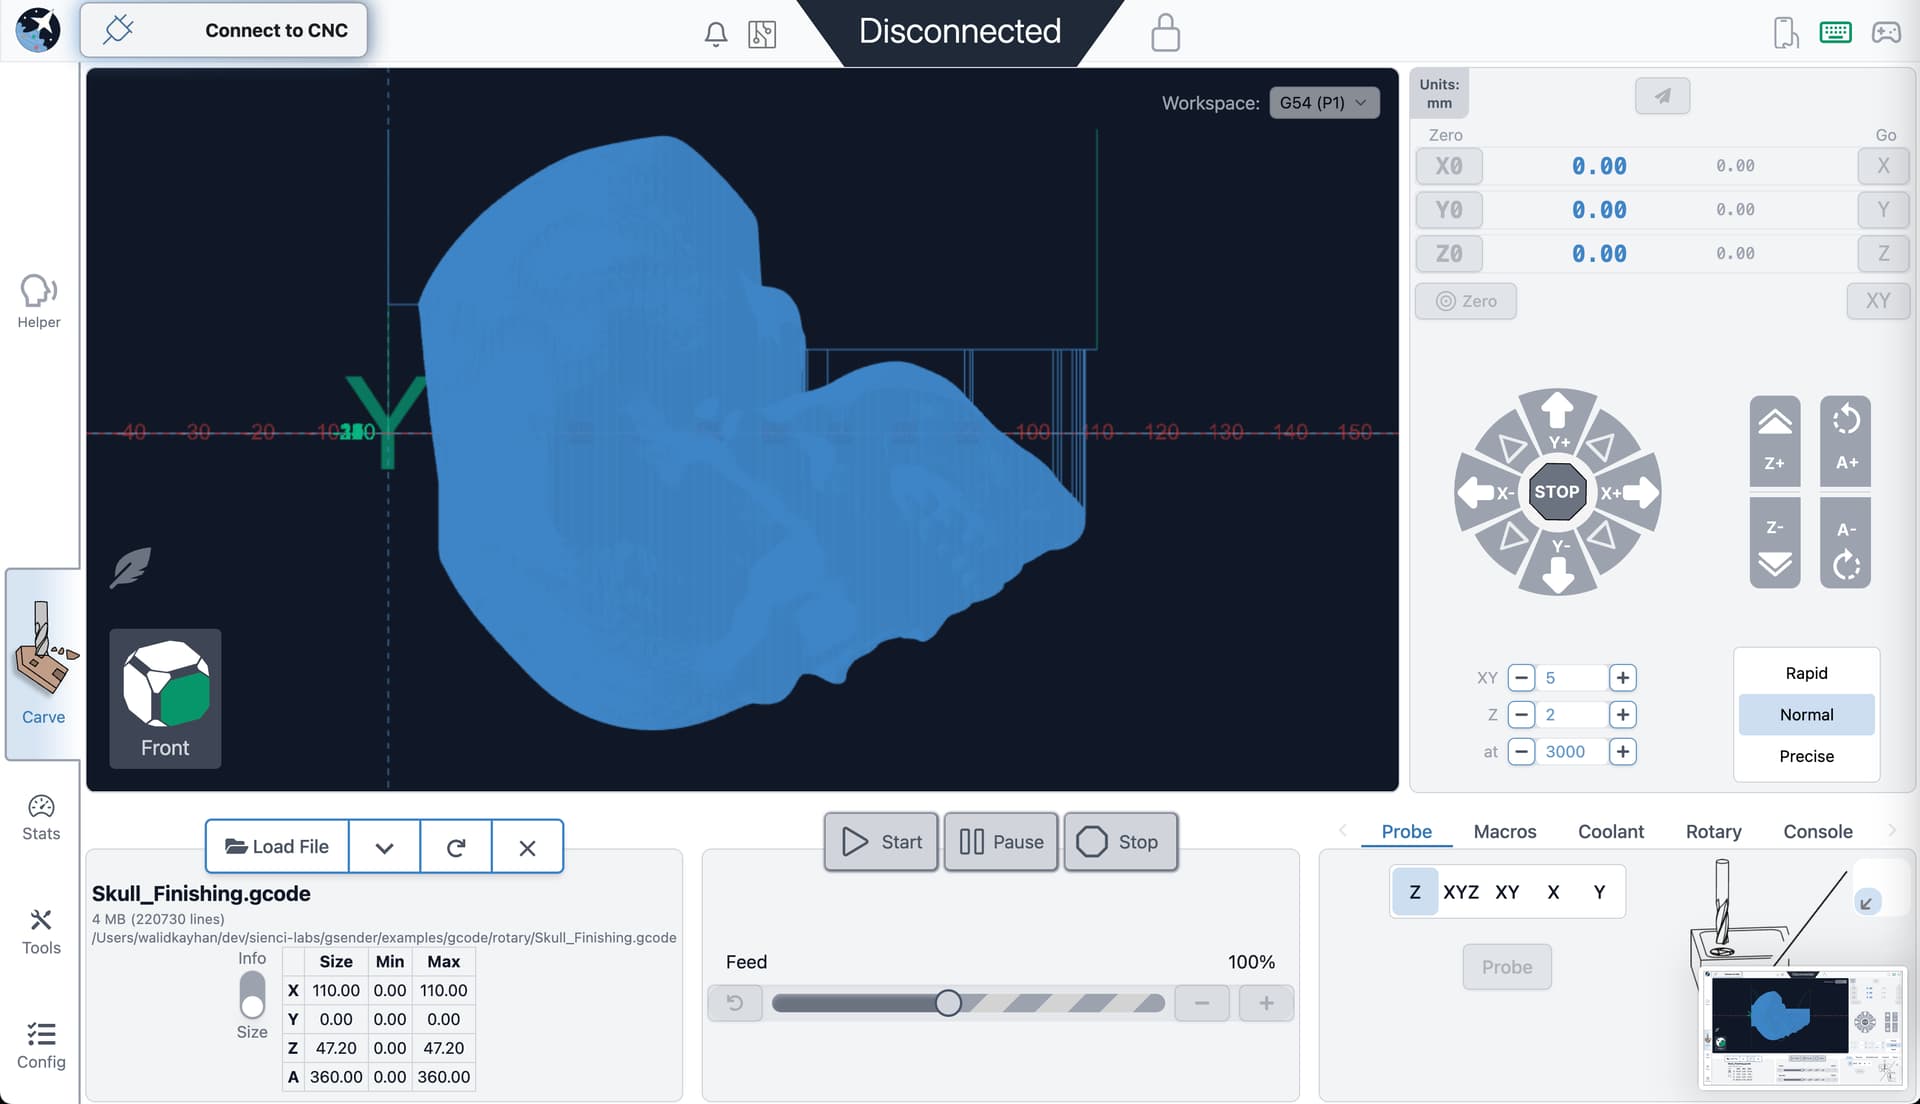Select Rapid jog speed preset
Viewport: 1920px width, 1104px height.
(1806, 673)
